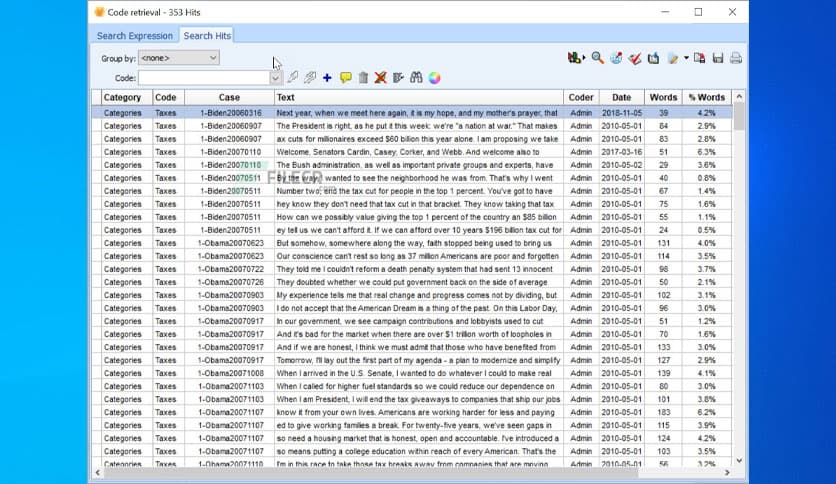Click the Code input field
Viewport: 836px width, 484px height.
[204, 78]
